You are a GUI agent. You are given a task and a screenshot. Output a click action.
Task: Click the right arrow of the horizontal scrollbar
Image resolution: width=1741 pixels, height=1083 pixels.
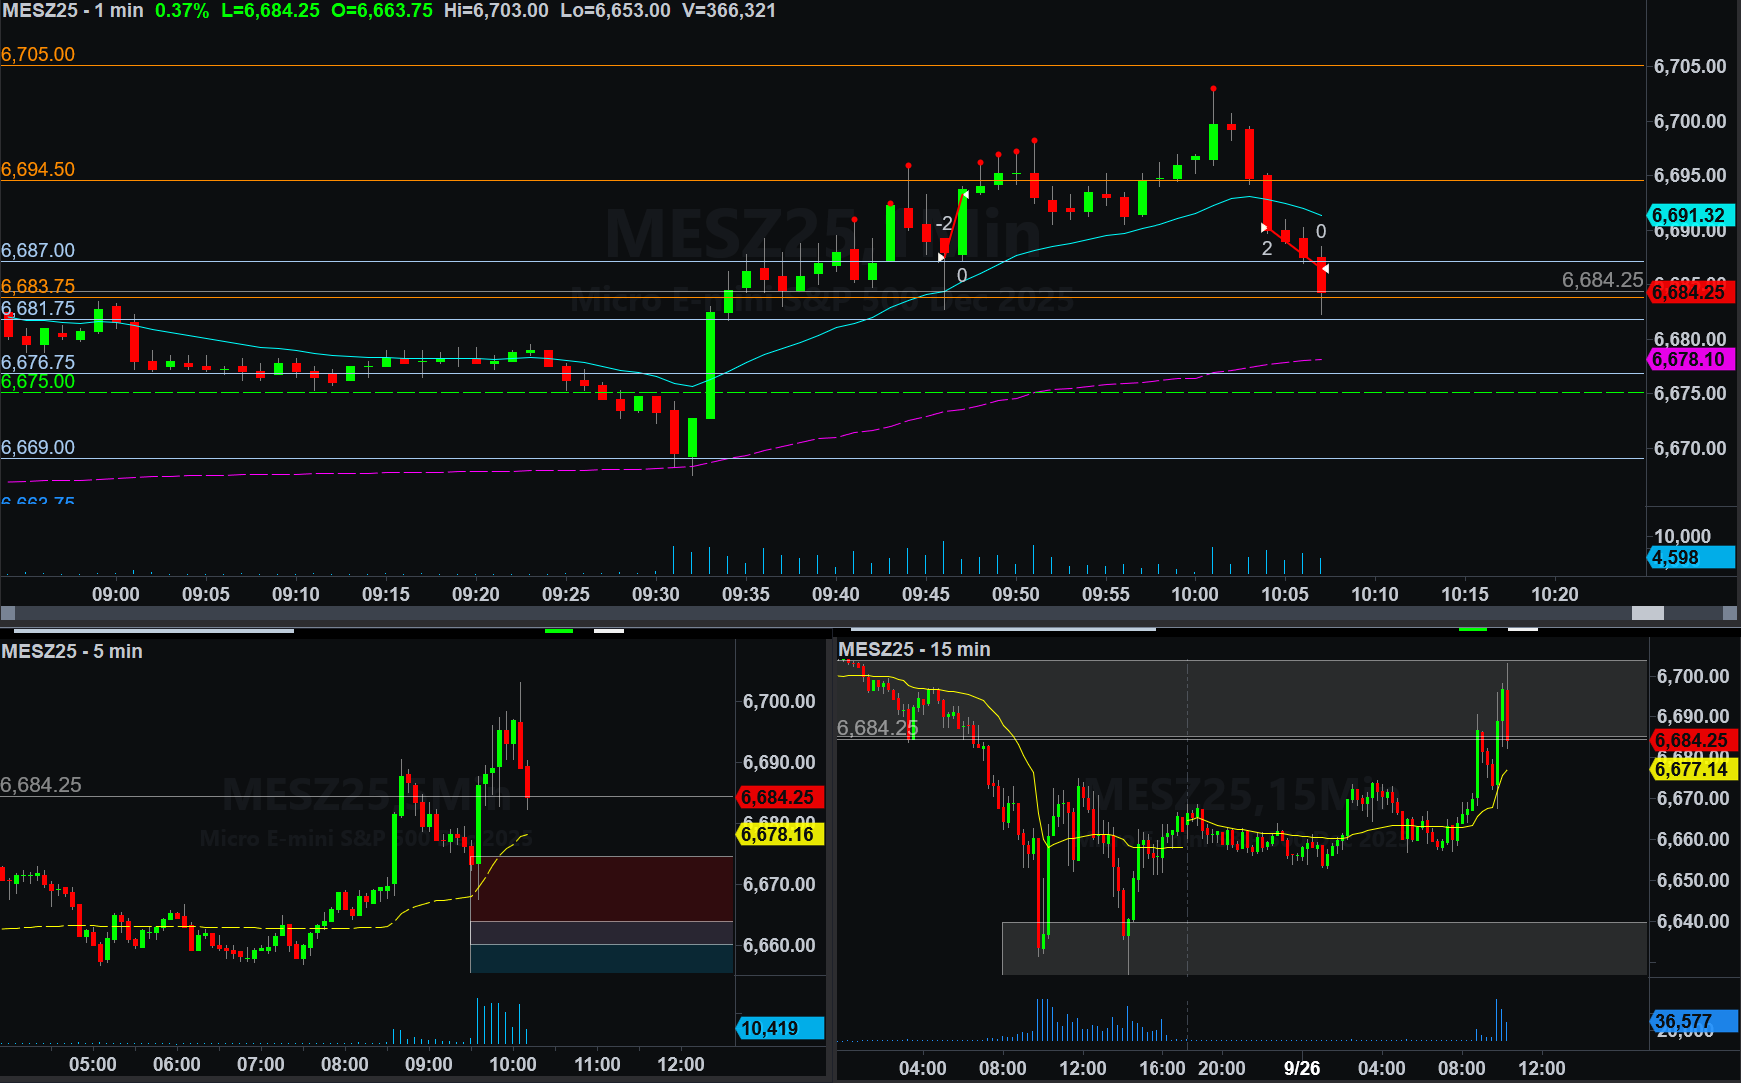(1731, 613)
